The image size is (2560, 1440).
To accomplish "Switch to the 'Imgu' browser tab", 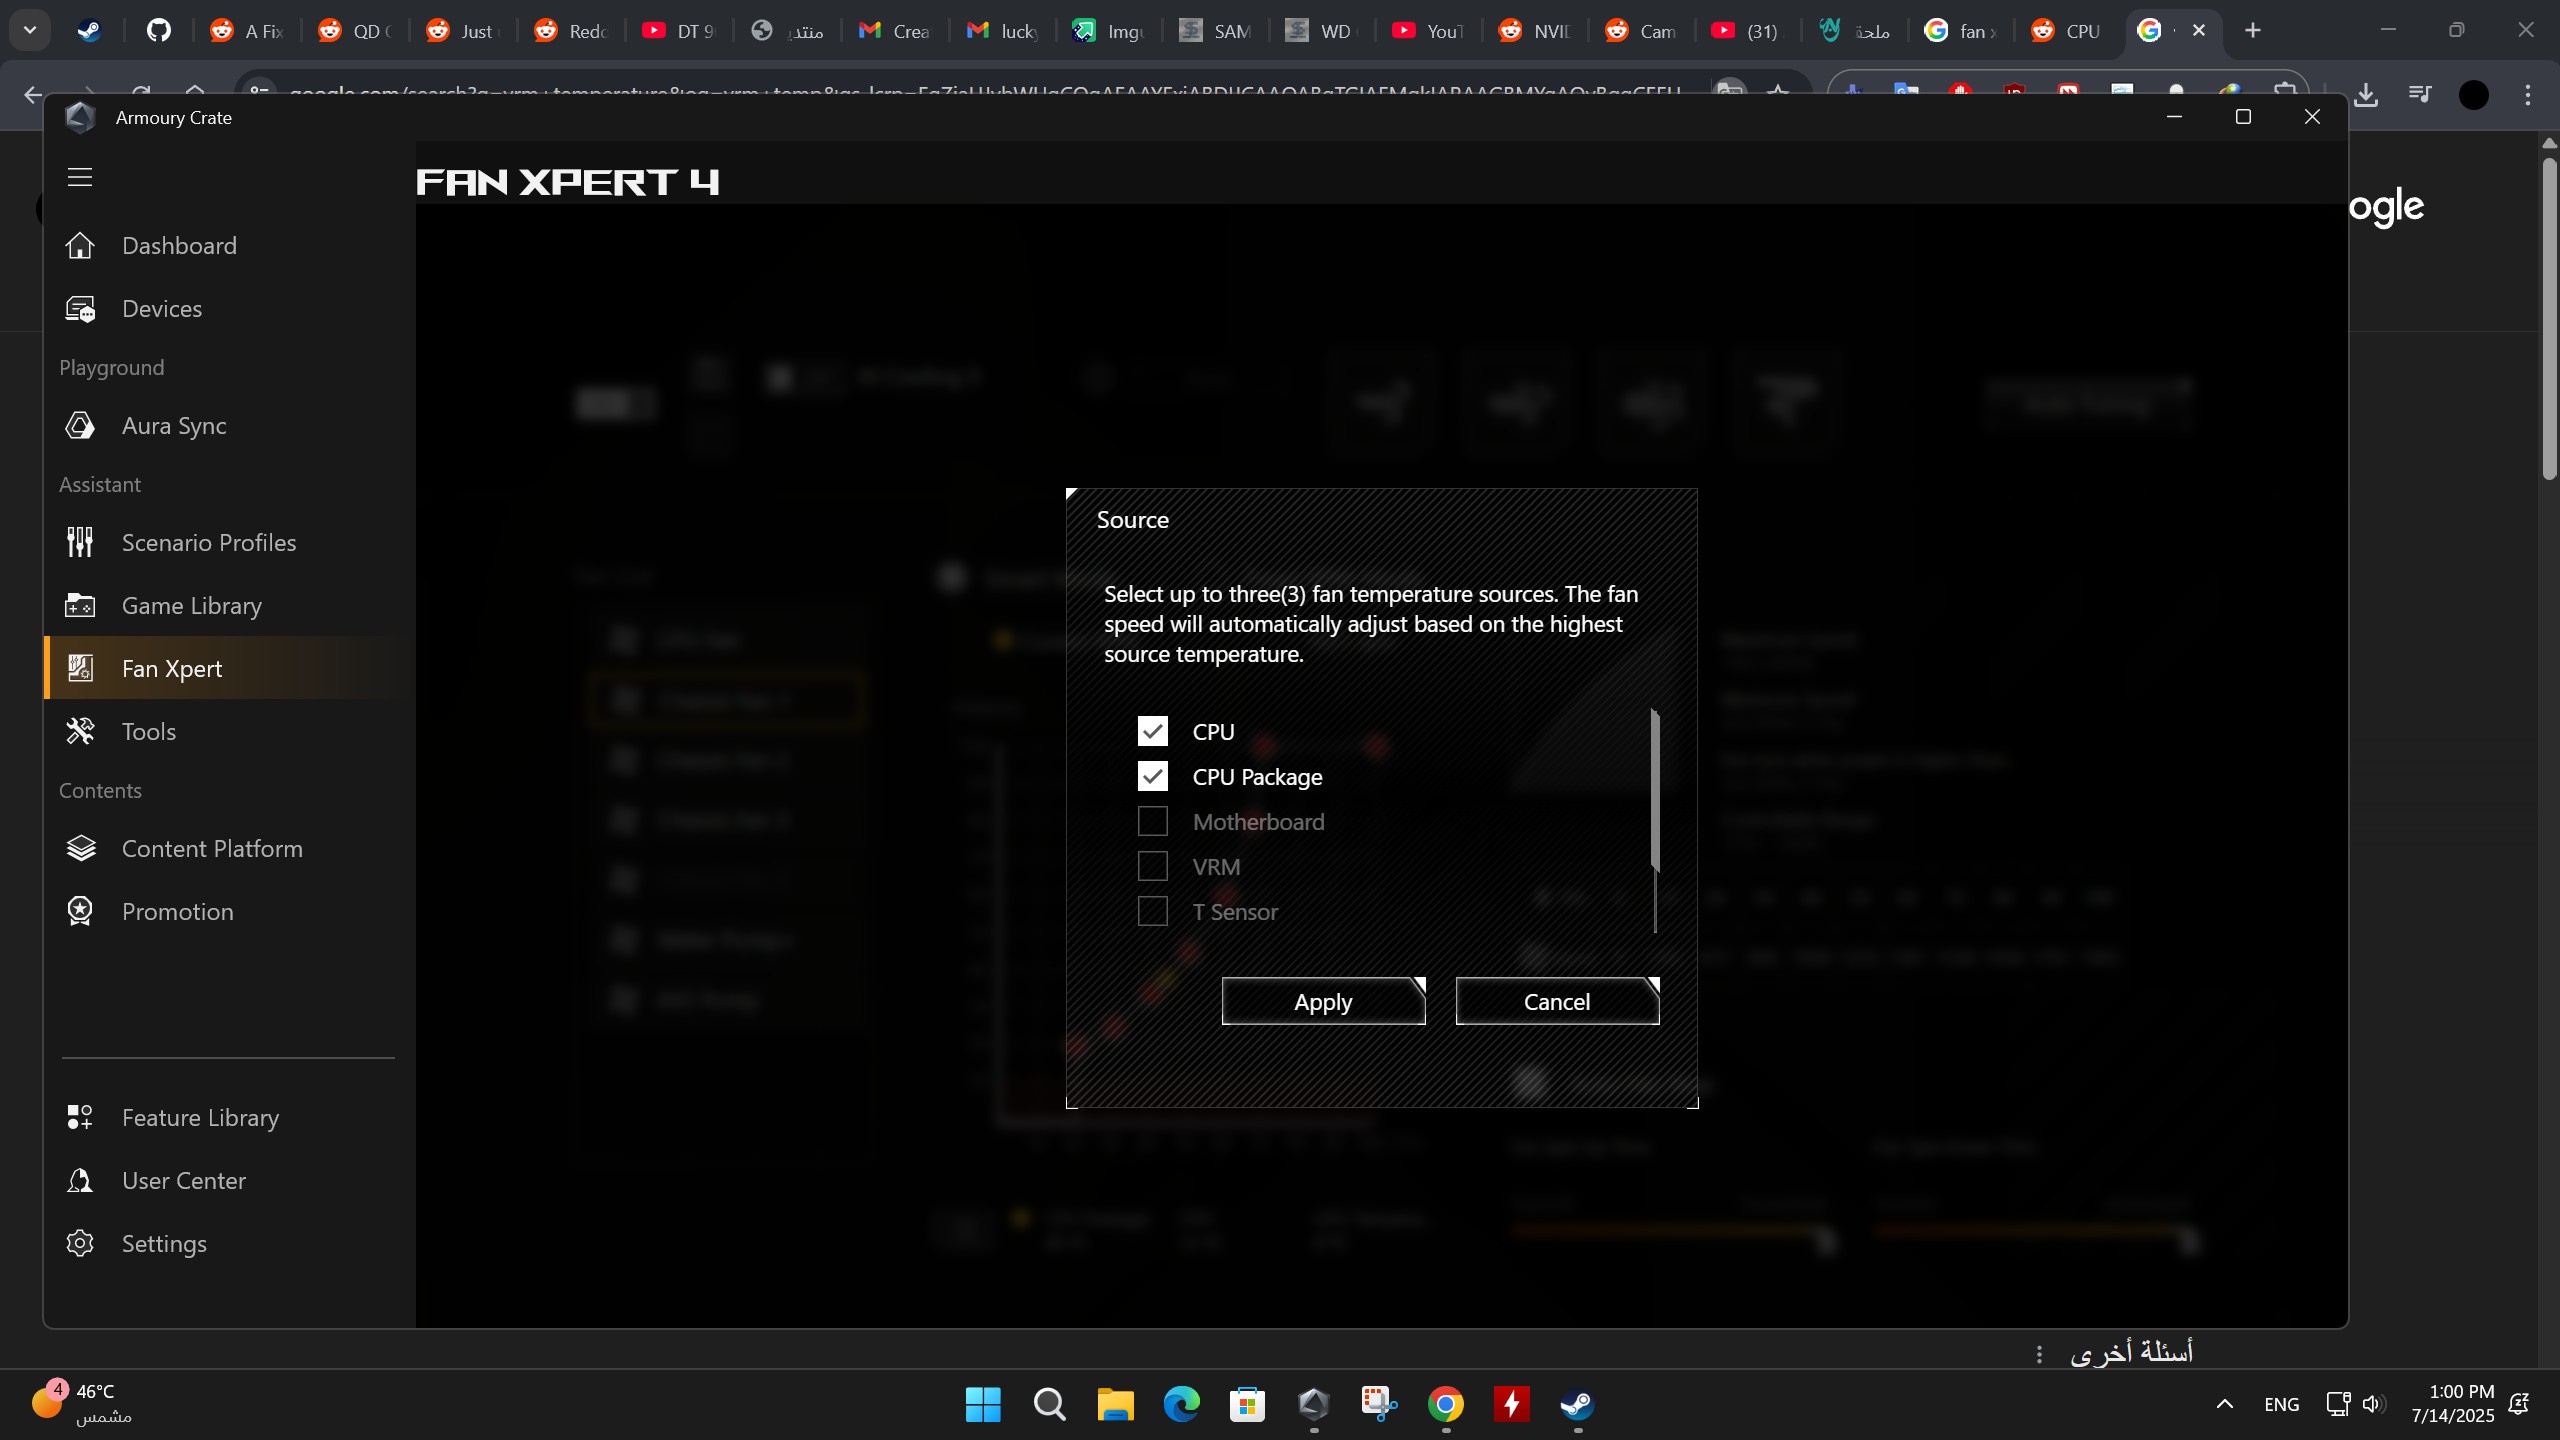I will coord(1108,31).
